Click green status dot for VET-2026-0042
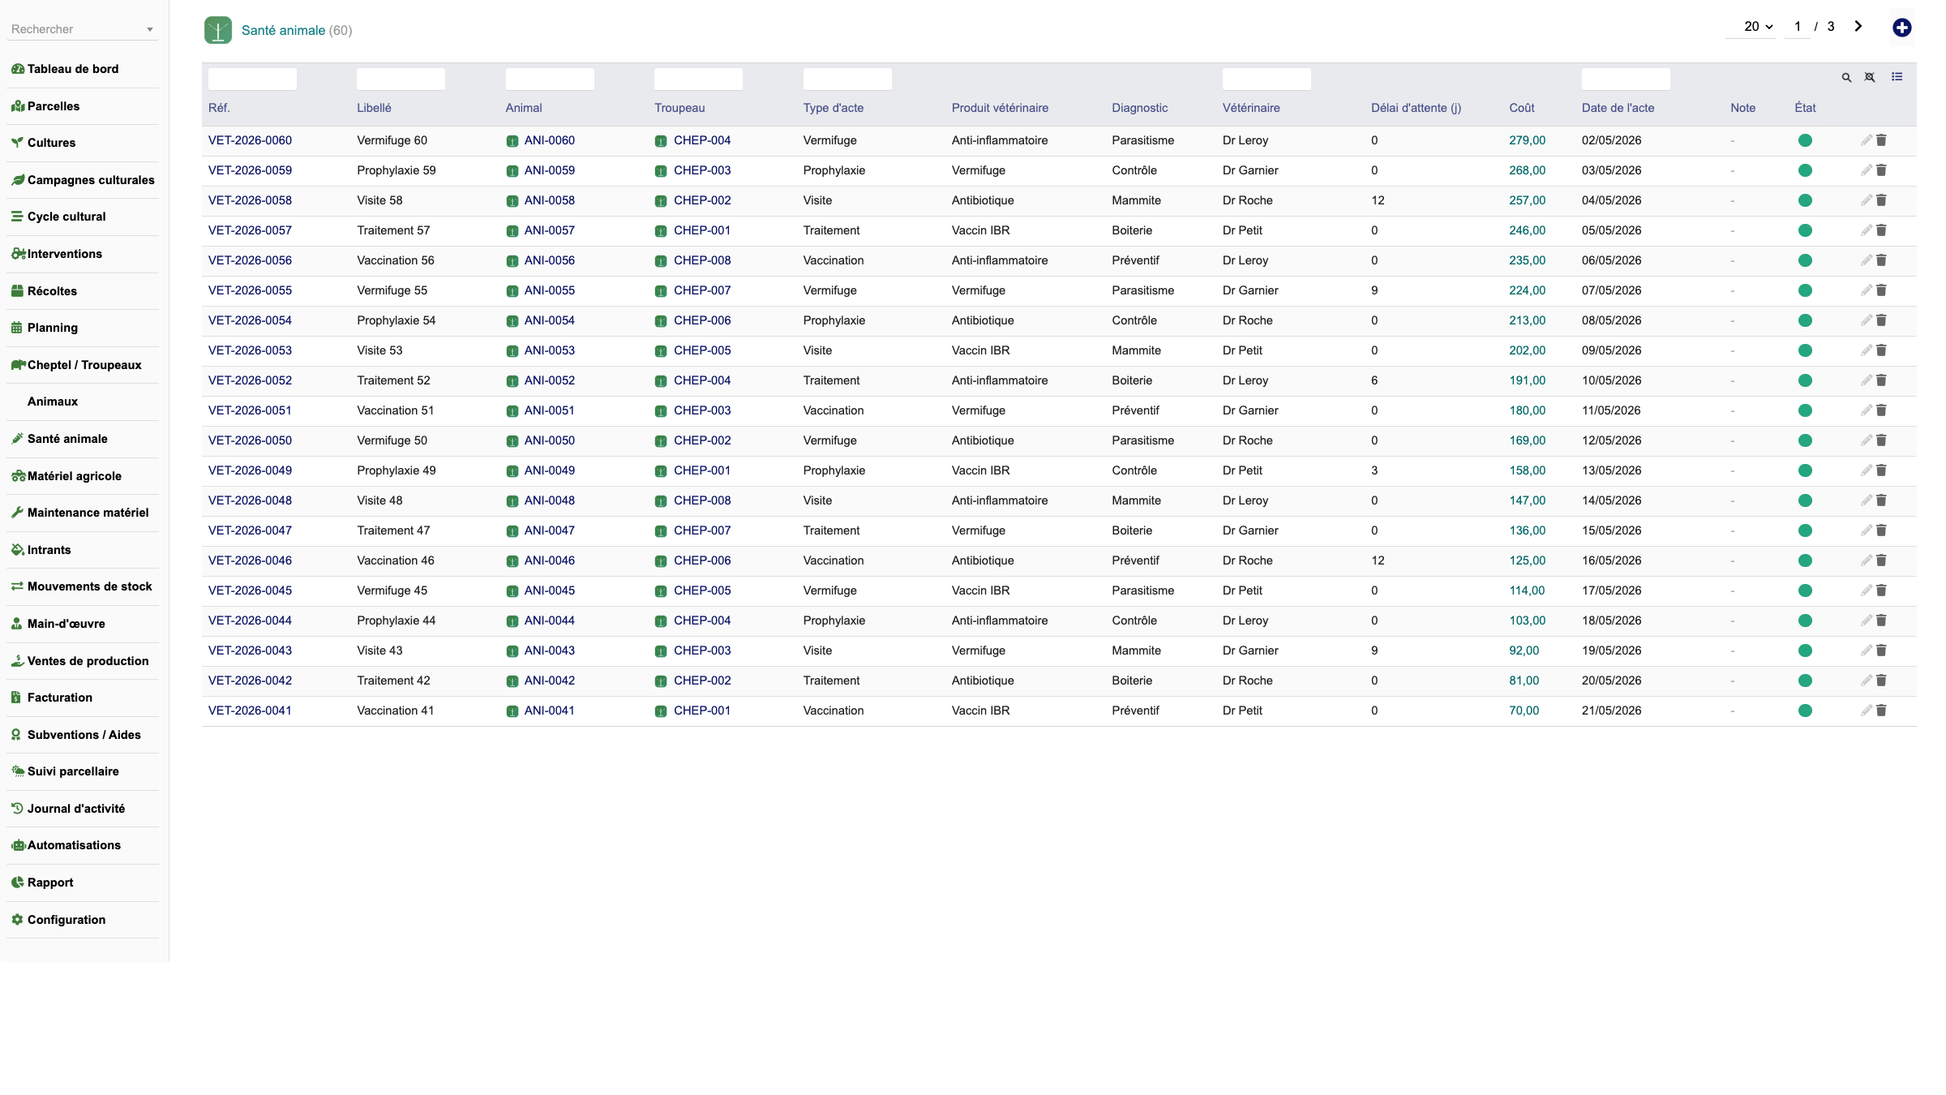The image size is (1946, 1095). 1804,681
